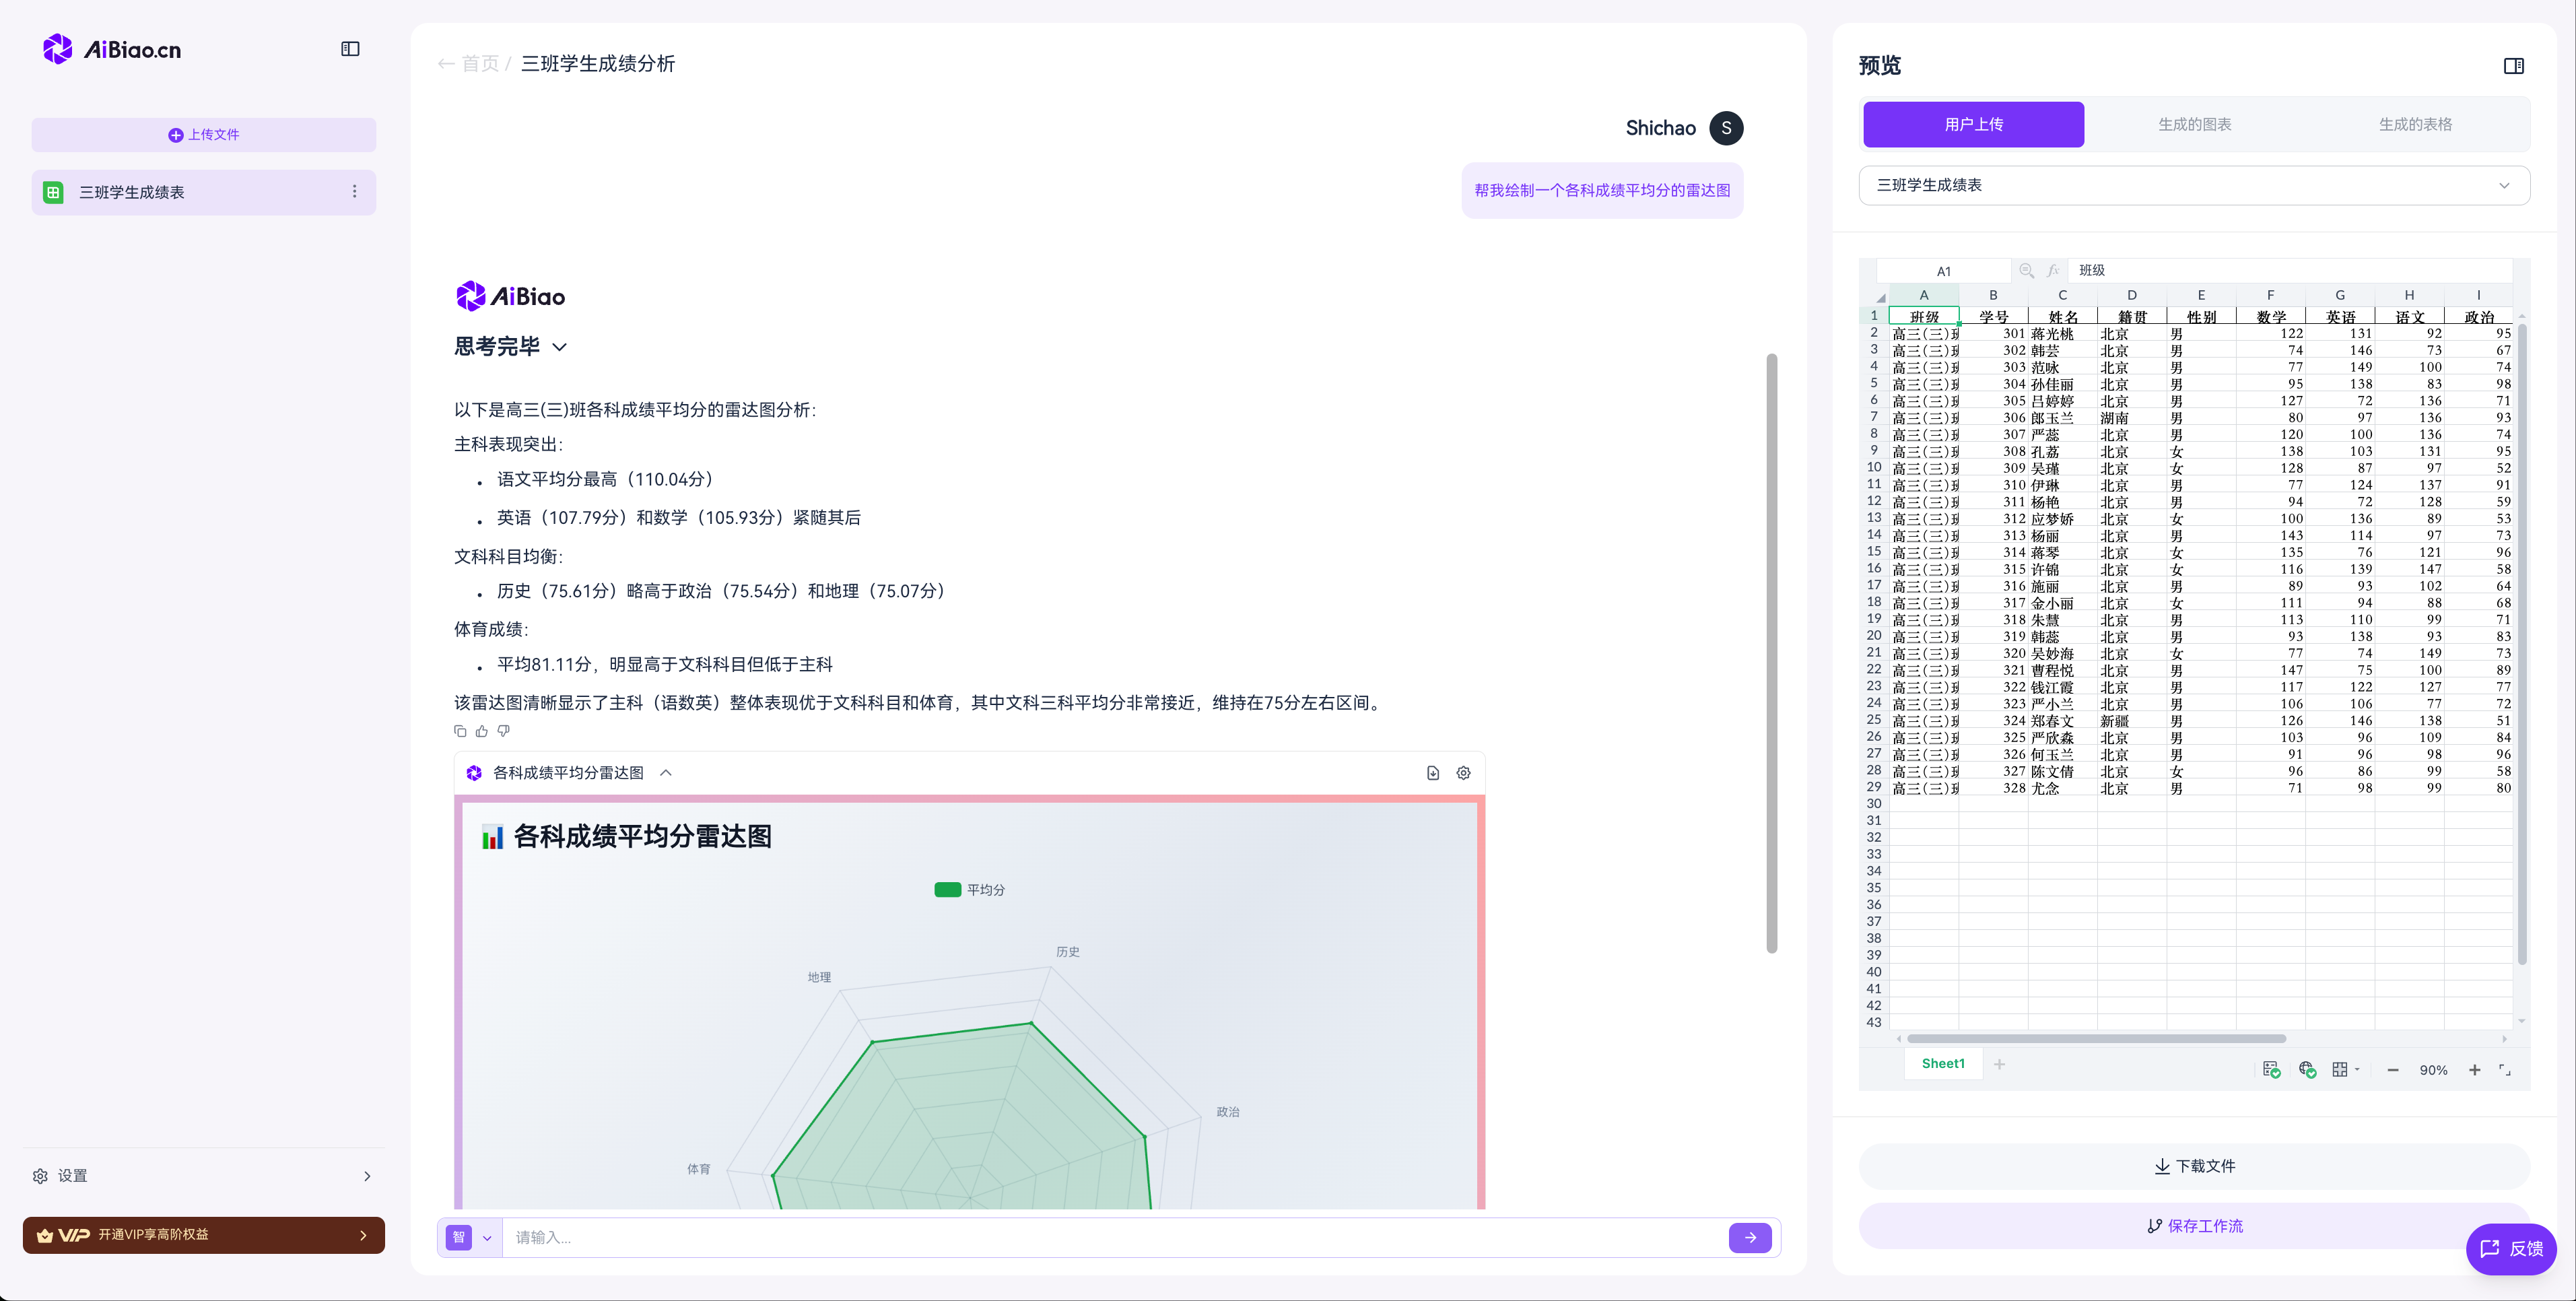2576x1301 pixels.
Task: Zoom in the spreadsheet with plus
Action: [x=2474, y=1070]
